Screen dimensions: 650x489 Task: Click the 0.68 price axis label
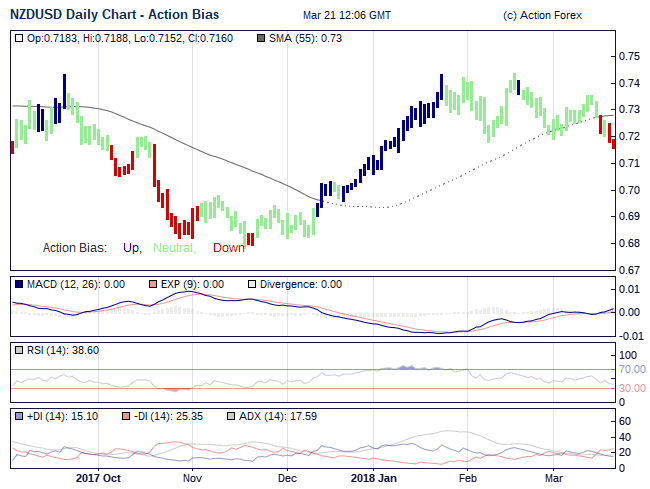[629, 243]
